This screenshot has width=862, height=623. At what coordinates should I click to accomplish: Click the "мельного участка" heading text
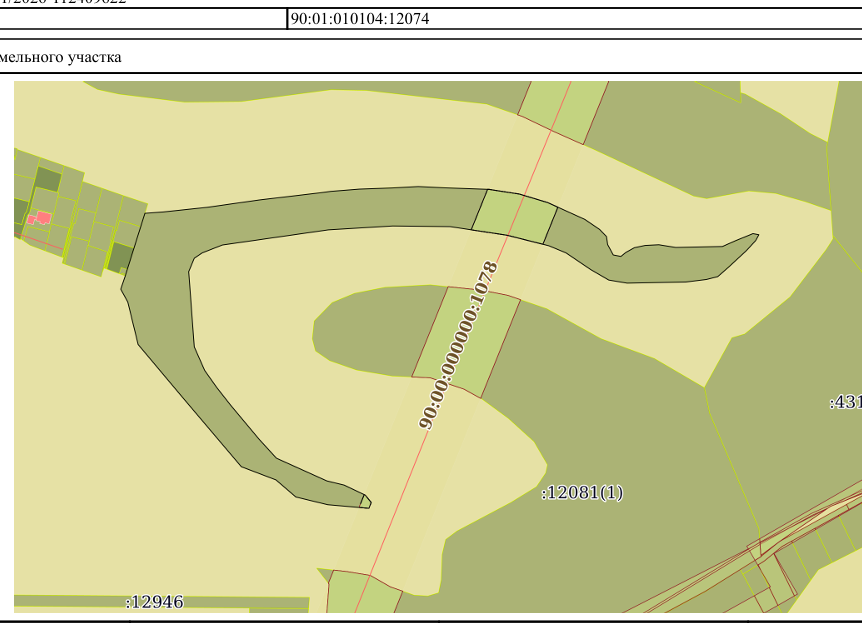pos(60,57)
